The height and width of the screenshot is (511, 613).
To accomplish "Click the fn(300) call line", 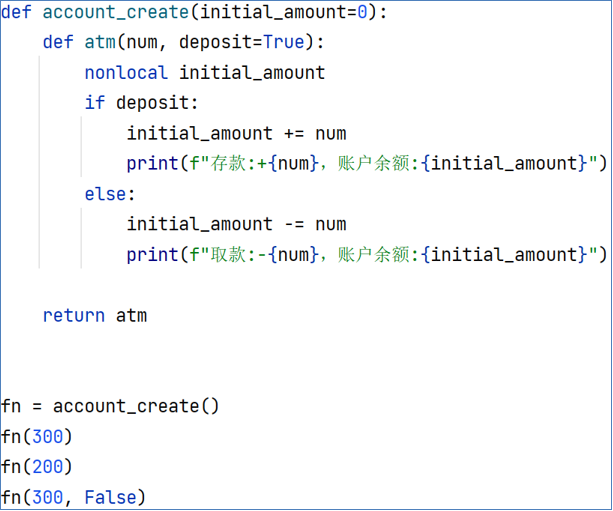I will tap(37, 437).
